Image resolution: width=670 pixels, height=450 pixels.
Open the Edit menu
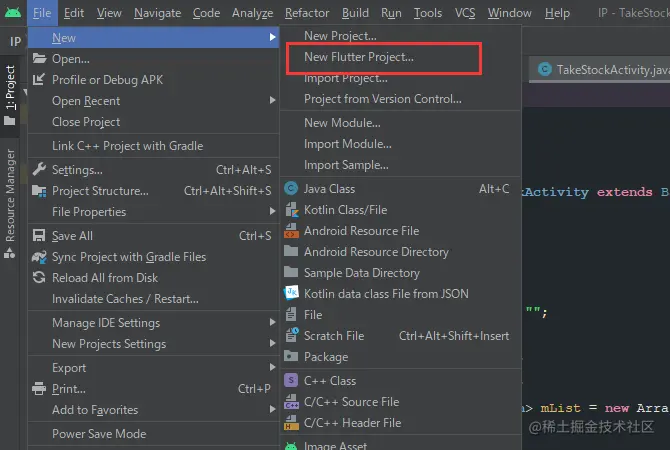[x=74, y=13]
